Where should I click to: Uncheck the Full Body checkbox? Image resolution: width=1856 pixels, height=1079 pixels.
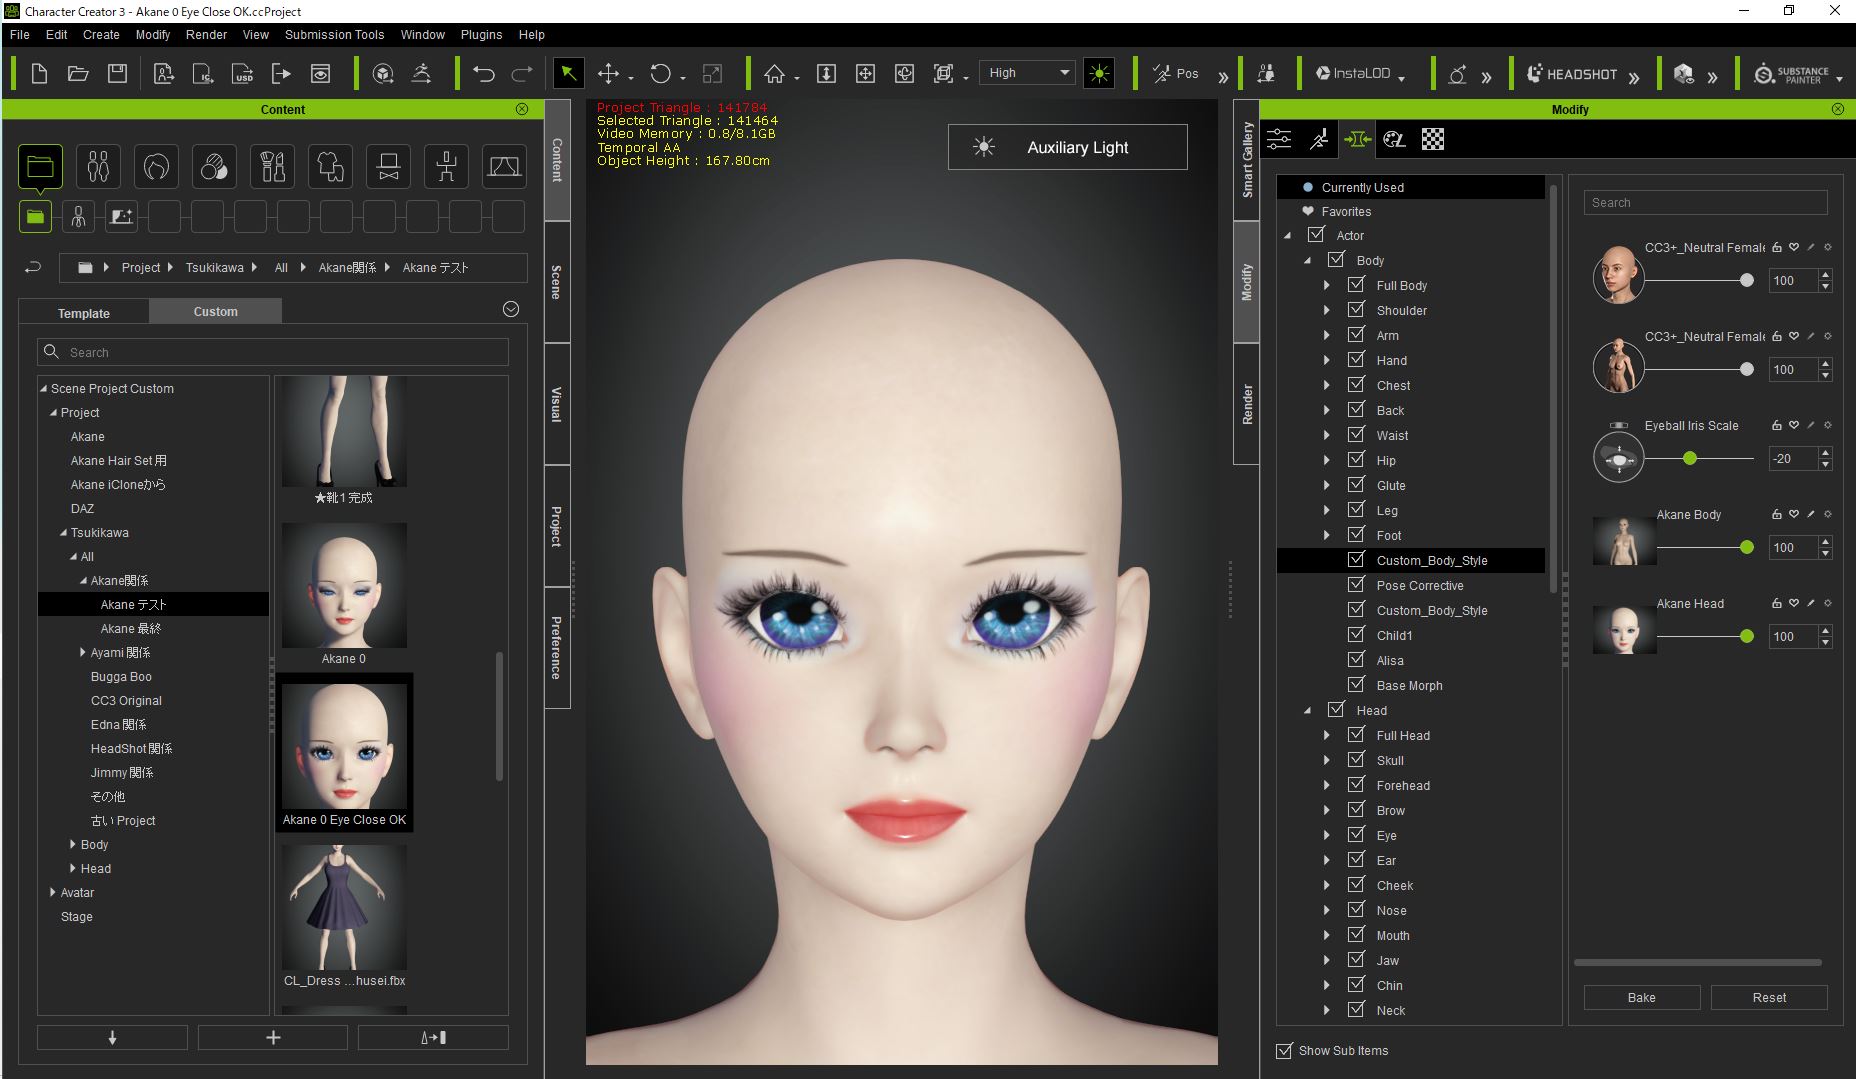[x=1356, y=285]
